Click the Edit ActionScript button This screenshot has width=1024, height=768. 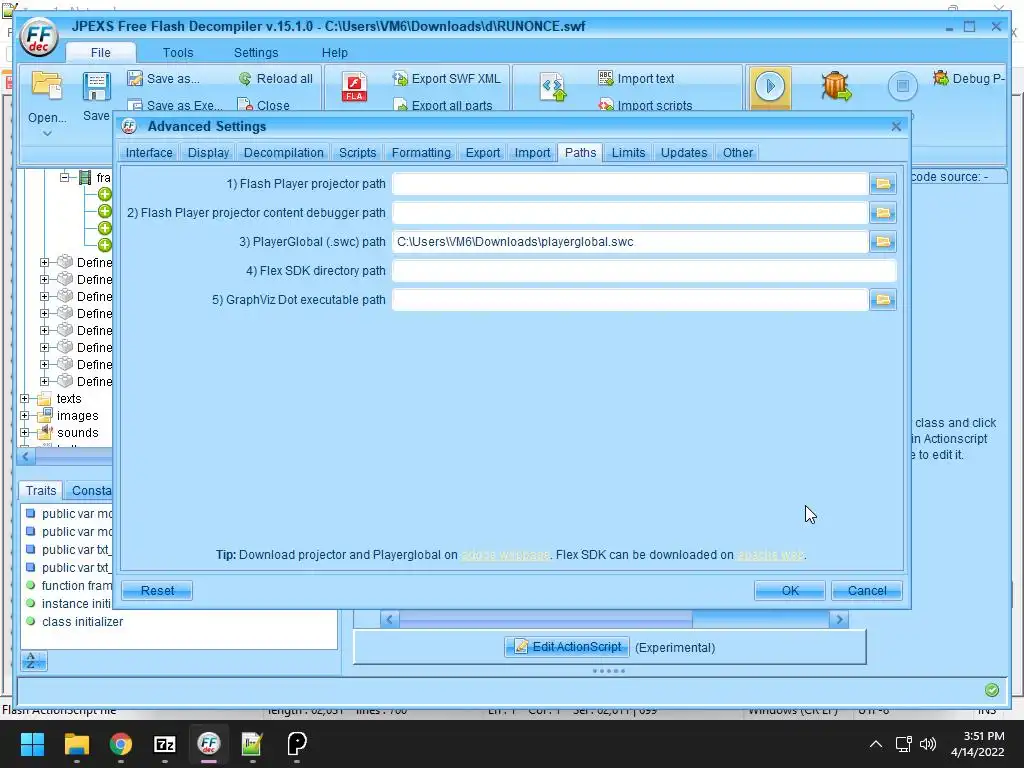567,647
